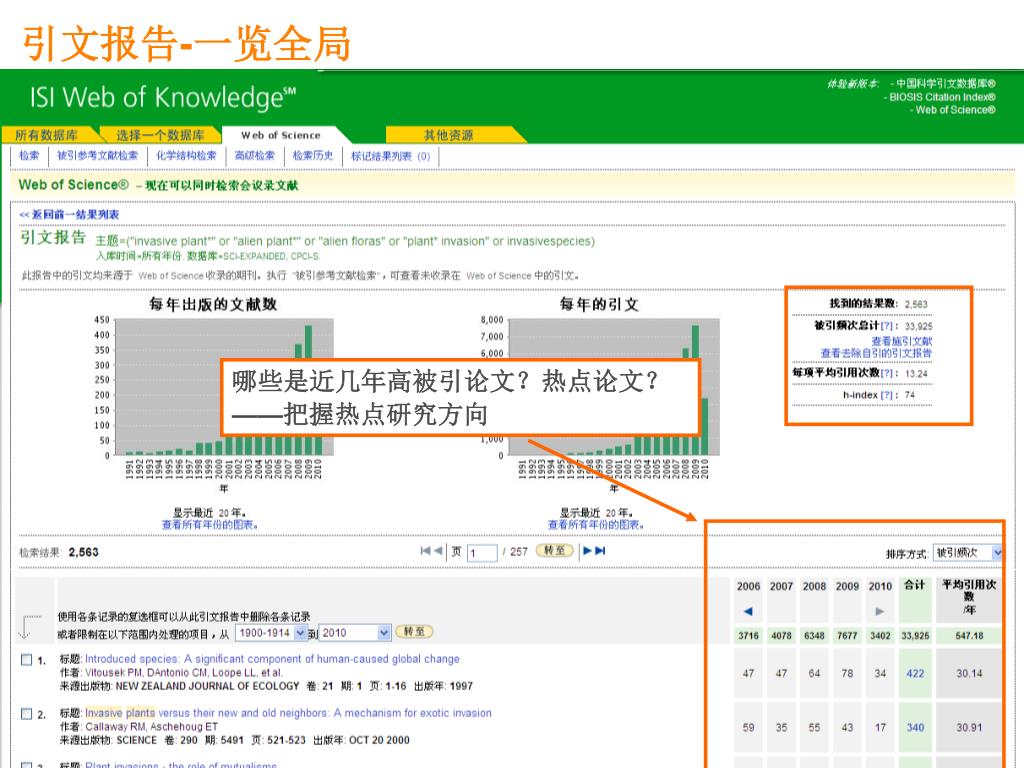The image size is (1024, 768).
Task: Open BIOSIS Citation Index link in header
Action: point(942,97)
